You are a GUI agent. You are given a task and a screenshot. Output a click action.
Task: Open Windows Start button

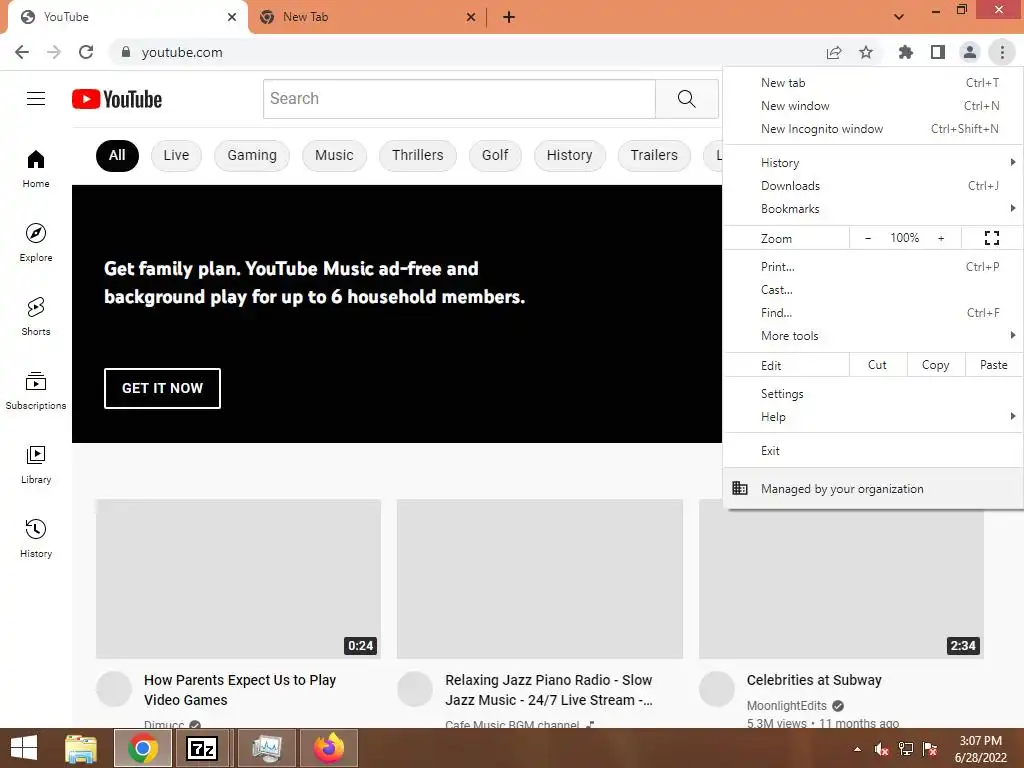pos(24,748)
